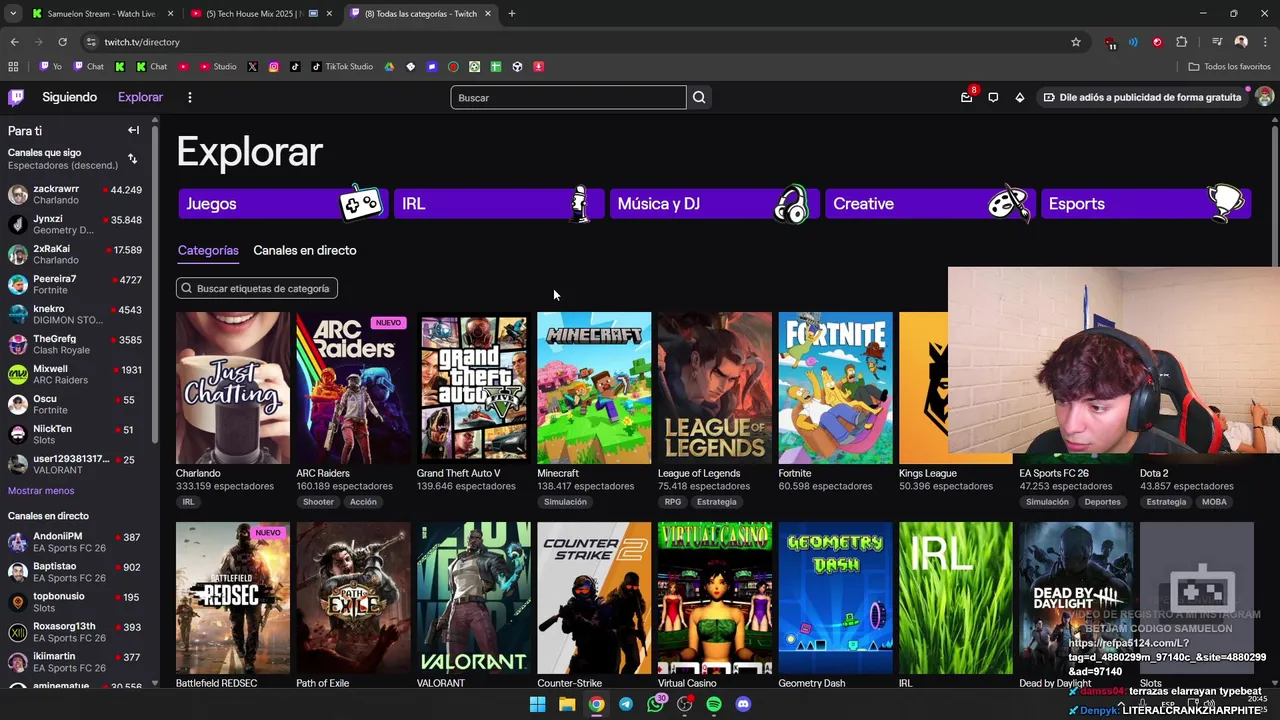Click the search magnifier button
1280x720 pixels.
(x=699, y=97)
